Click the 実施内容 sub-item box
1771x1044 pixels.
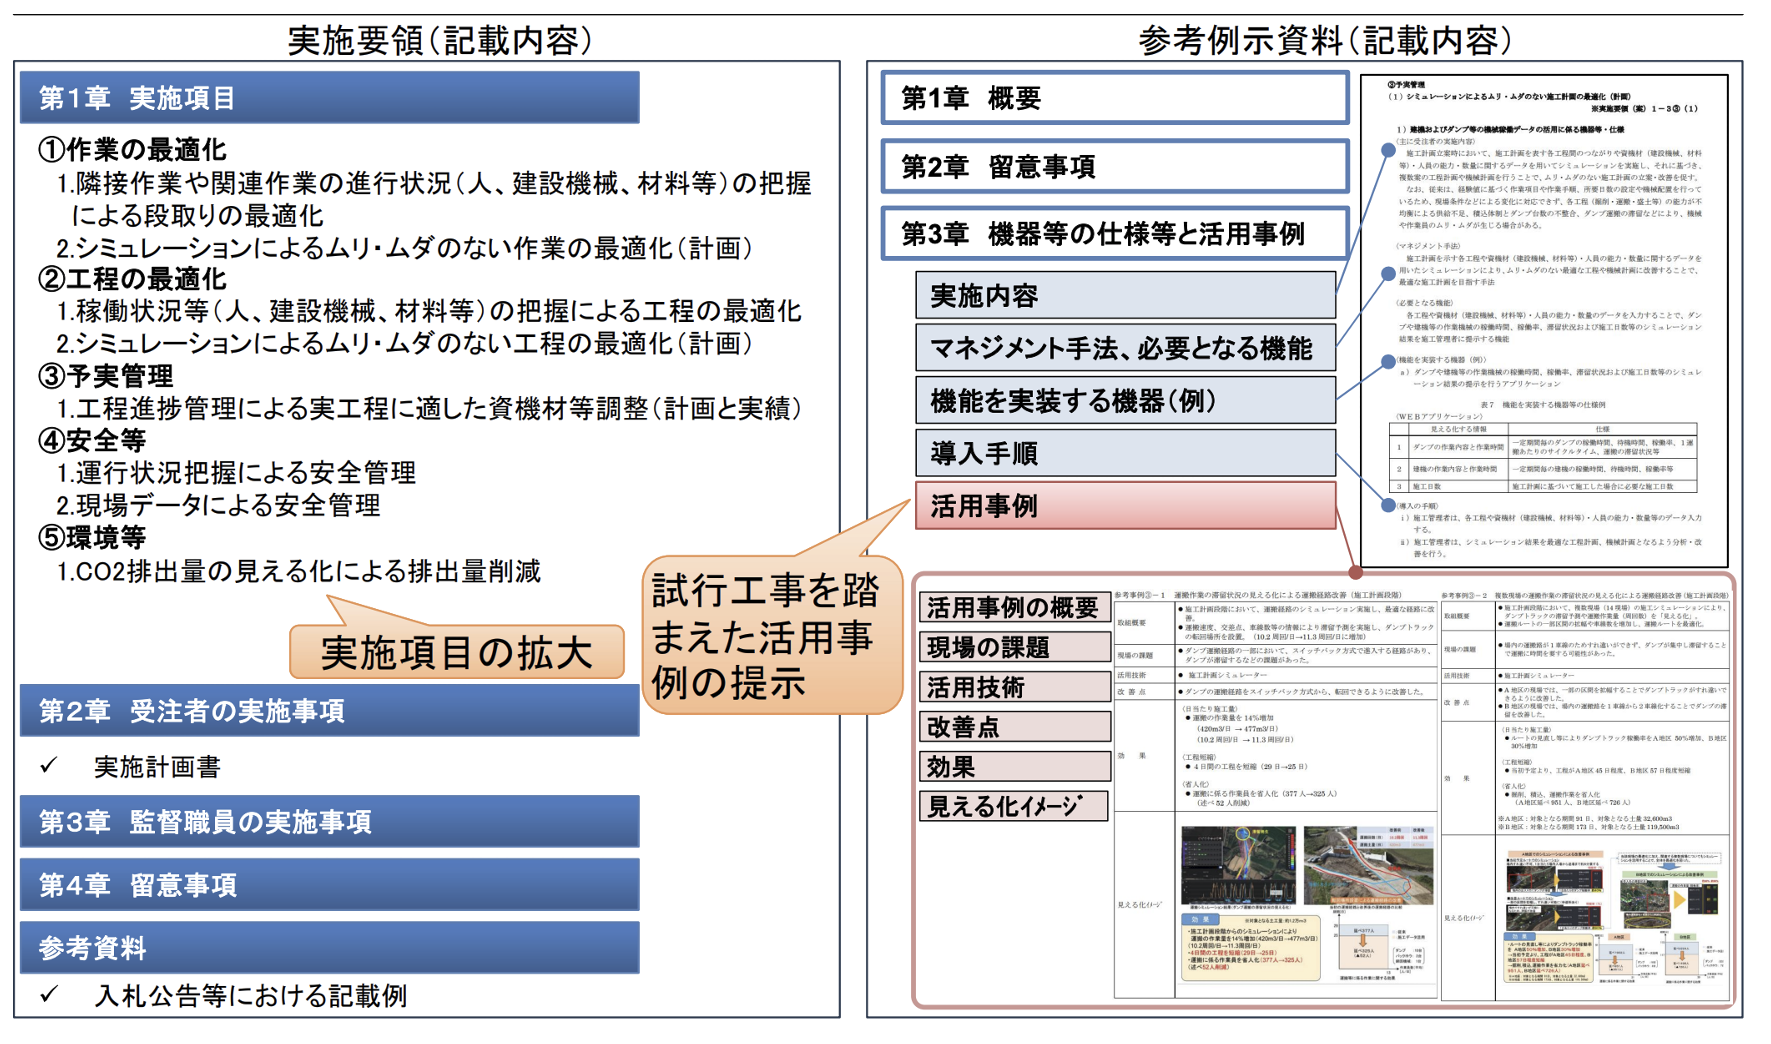click(1126, 296)
